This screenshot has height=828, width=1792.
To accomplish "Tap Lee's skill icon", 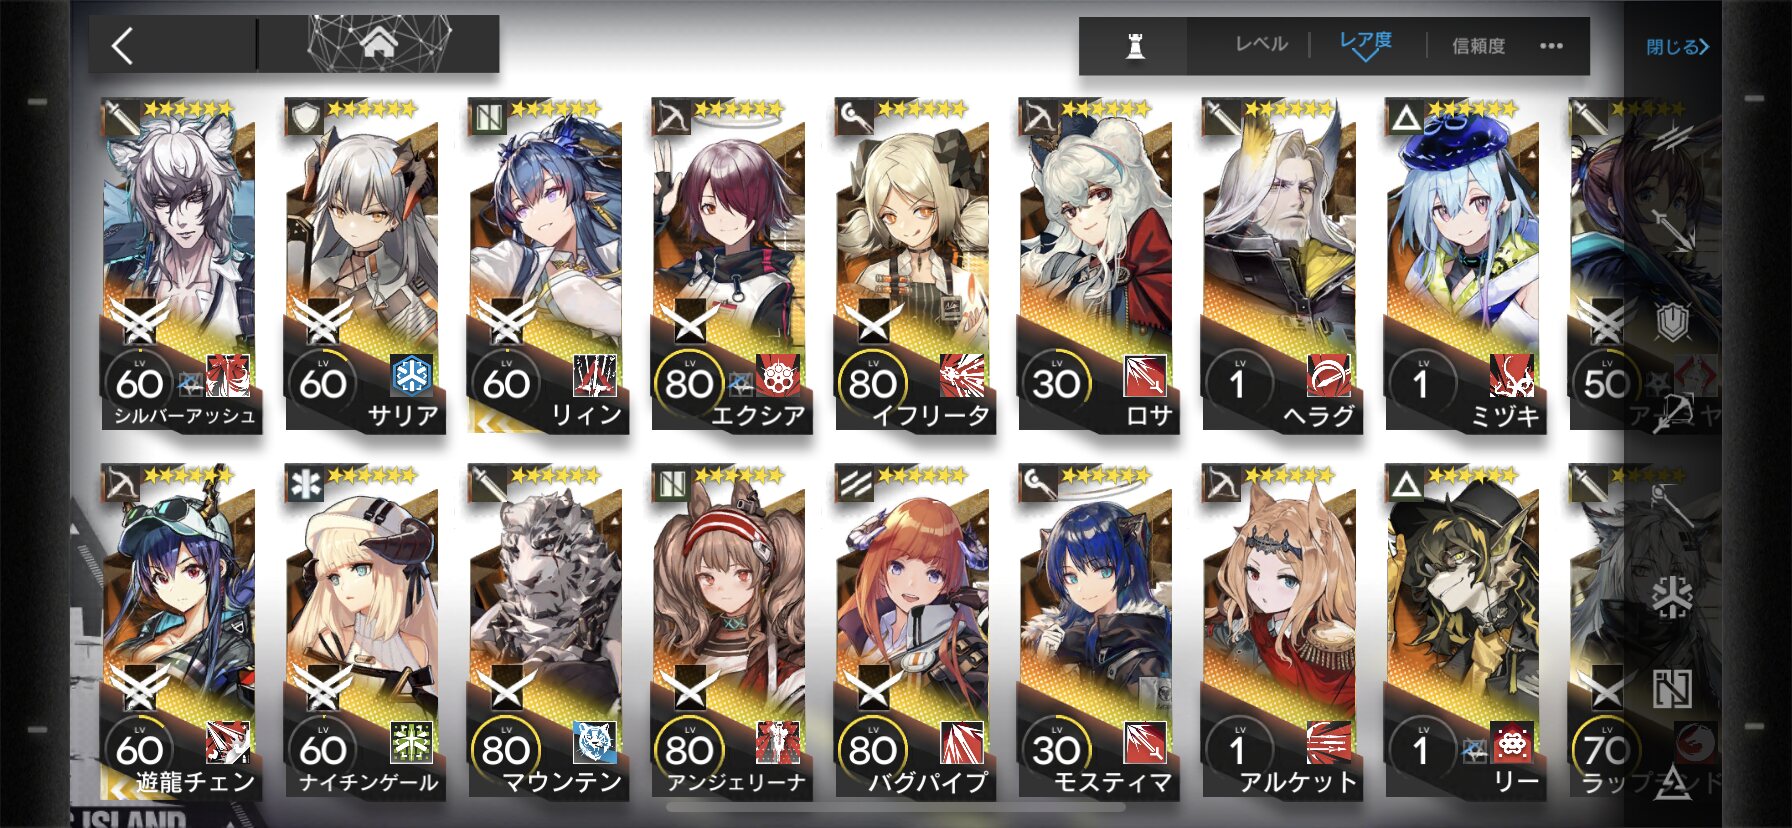I will (x=1512, y=743).
